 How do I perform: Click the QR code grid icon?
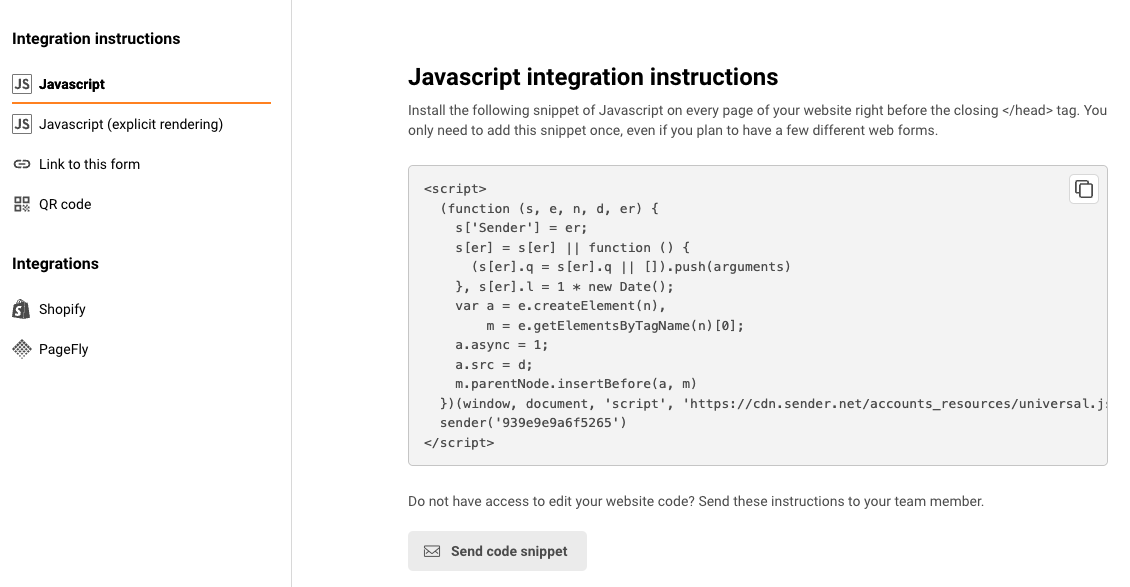click(21, 204)
